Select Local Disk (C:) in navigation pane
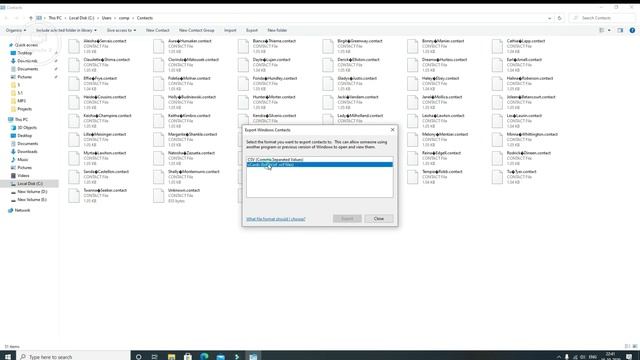The image size is (640, 360). tap(30, 184)
